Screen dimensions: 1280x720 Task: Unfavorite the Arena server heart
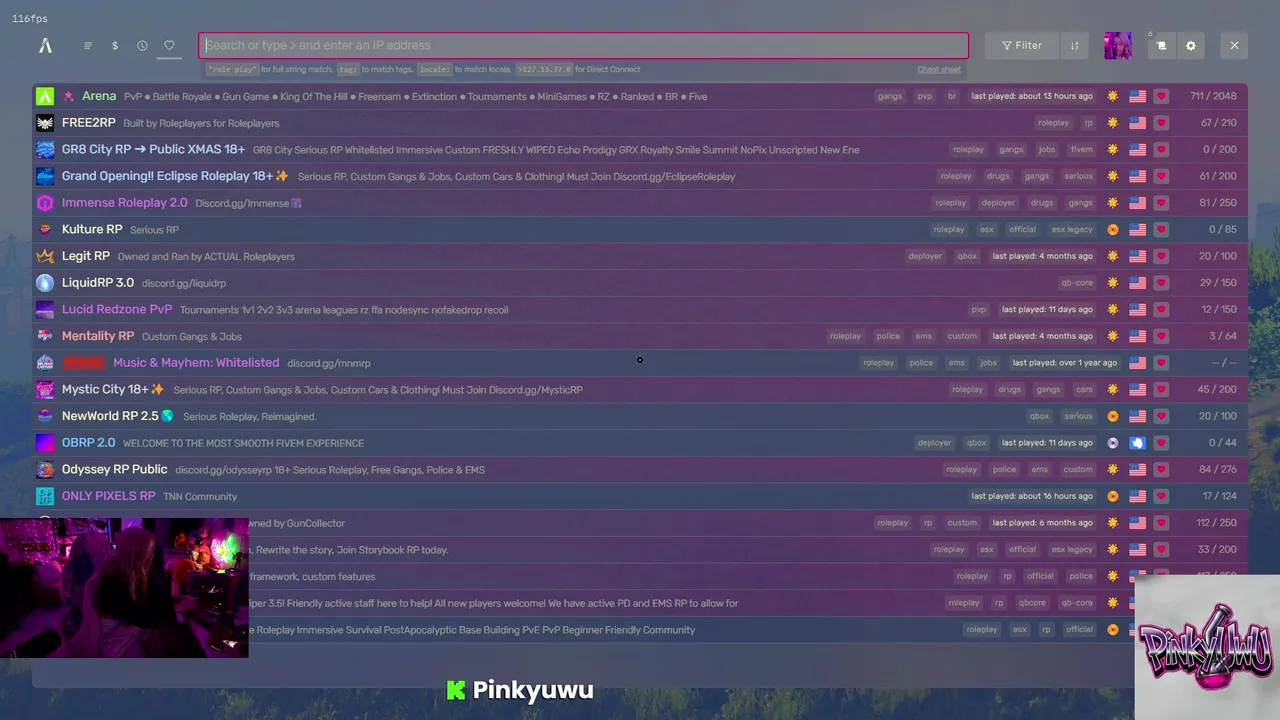1161,96
